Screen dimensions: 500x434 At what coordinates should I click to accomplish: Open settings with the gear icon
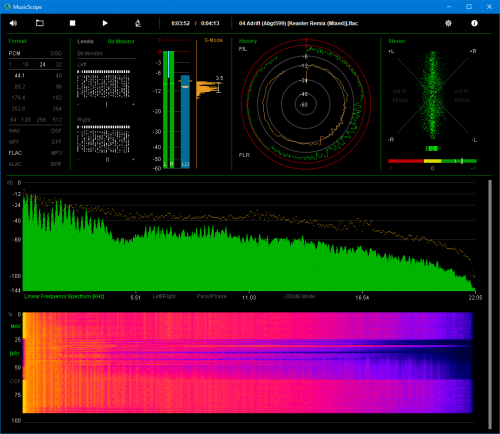(448, 23)
